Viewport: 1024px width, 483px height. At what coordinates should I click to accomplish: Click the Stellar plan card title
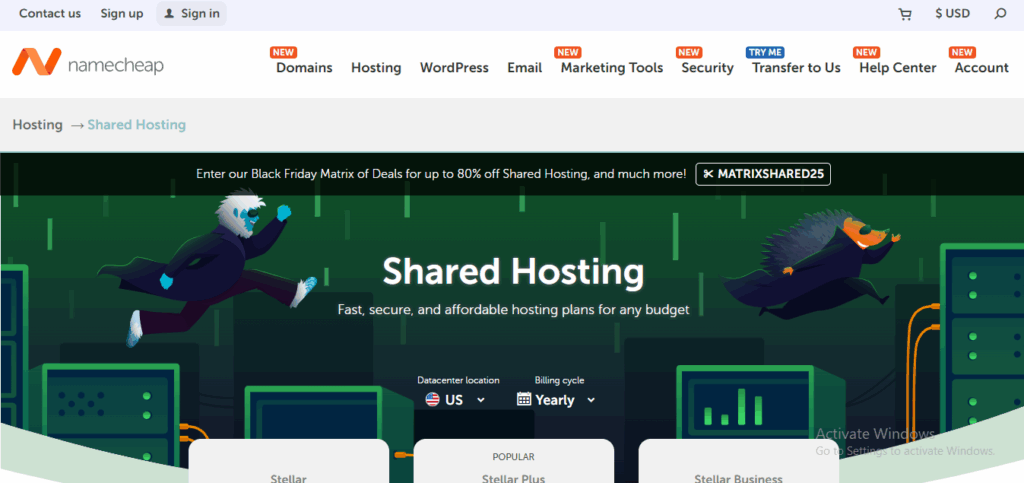(x=288, y=478)
